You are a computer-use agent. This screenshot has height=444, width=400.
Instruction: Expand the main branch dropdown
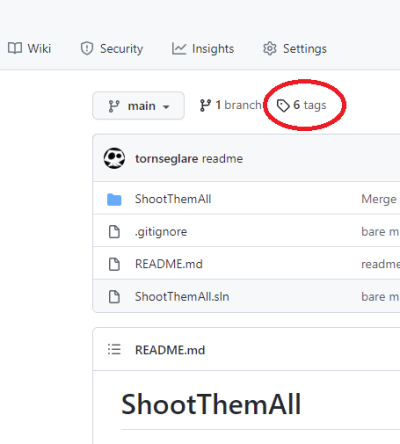[138, 106]
